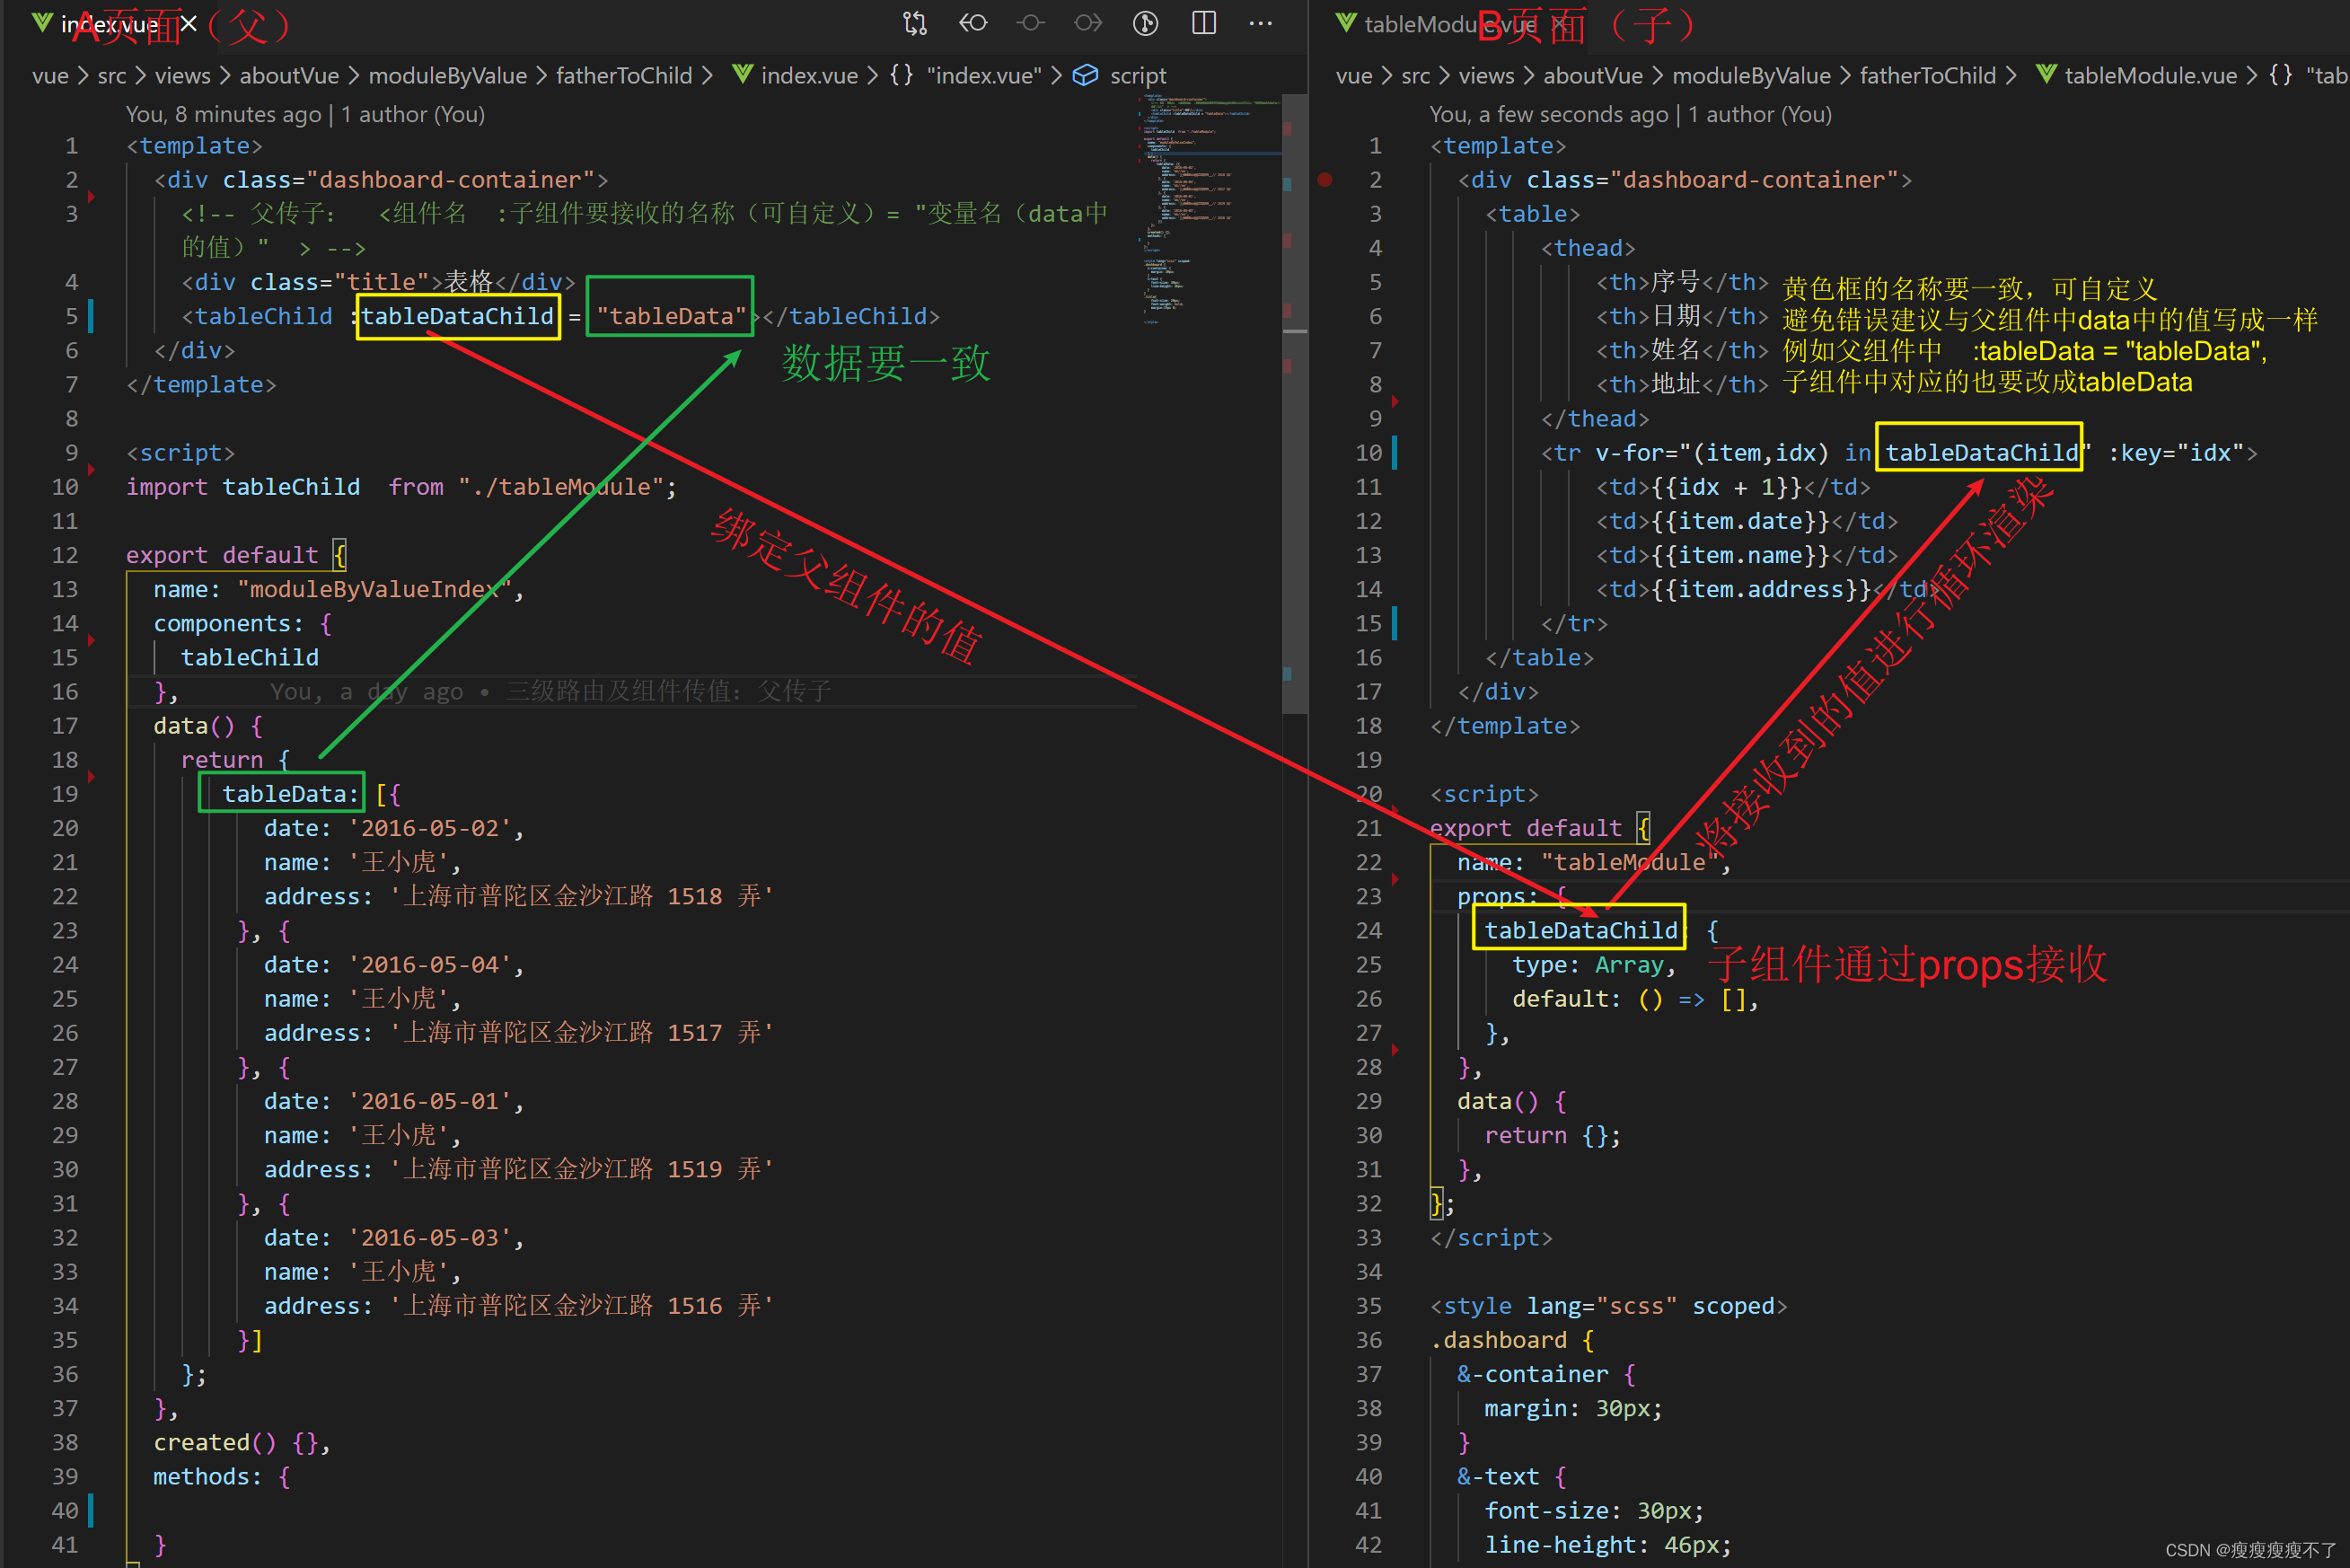Click the red deletion marker near left line 15
Screen dimensions: 2350x1568
click(92, 640)
